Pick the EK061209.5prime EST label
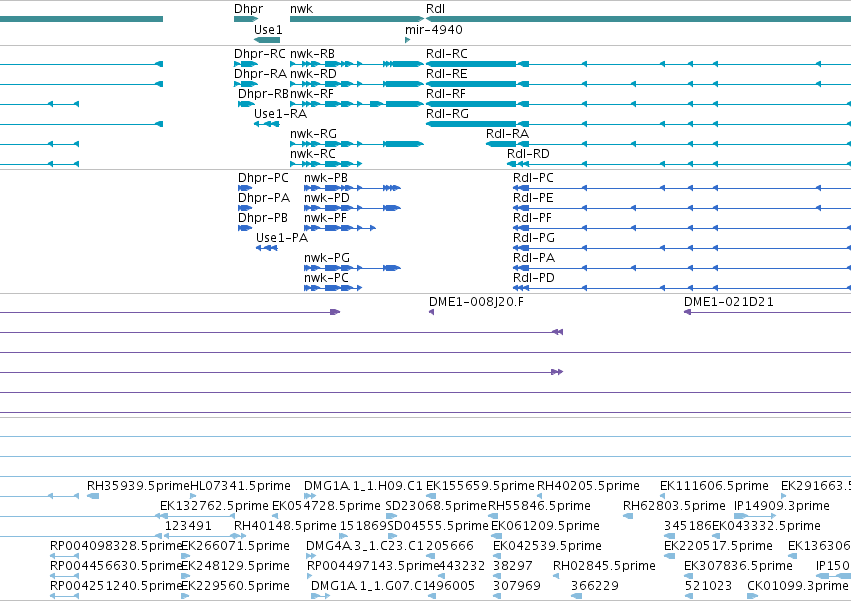851x601 pixels. (x=545, y=526)
